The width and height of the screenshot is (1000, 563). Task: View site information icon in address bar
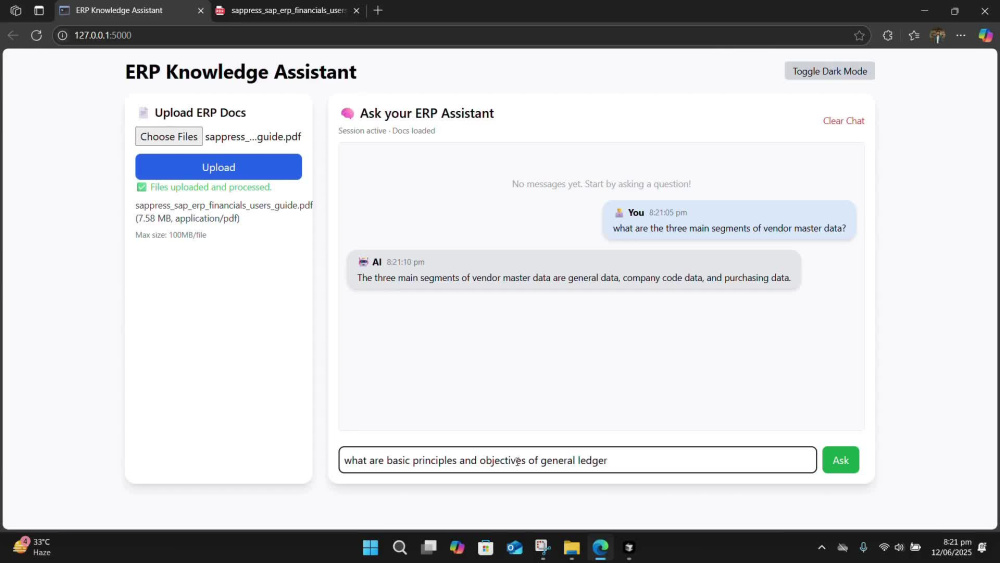click(62, 35)
